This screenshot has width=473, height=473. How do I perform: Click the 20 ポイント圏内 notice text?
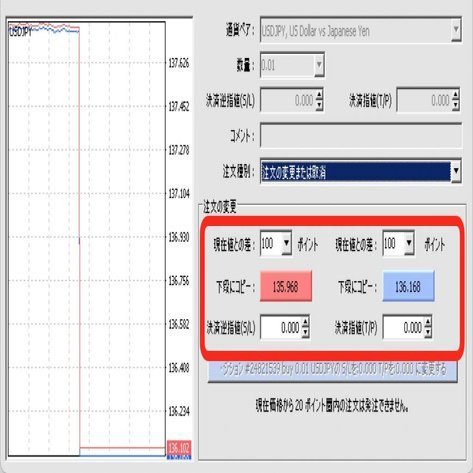pyautogui.click(x=332, y=405)
